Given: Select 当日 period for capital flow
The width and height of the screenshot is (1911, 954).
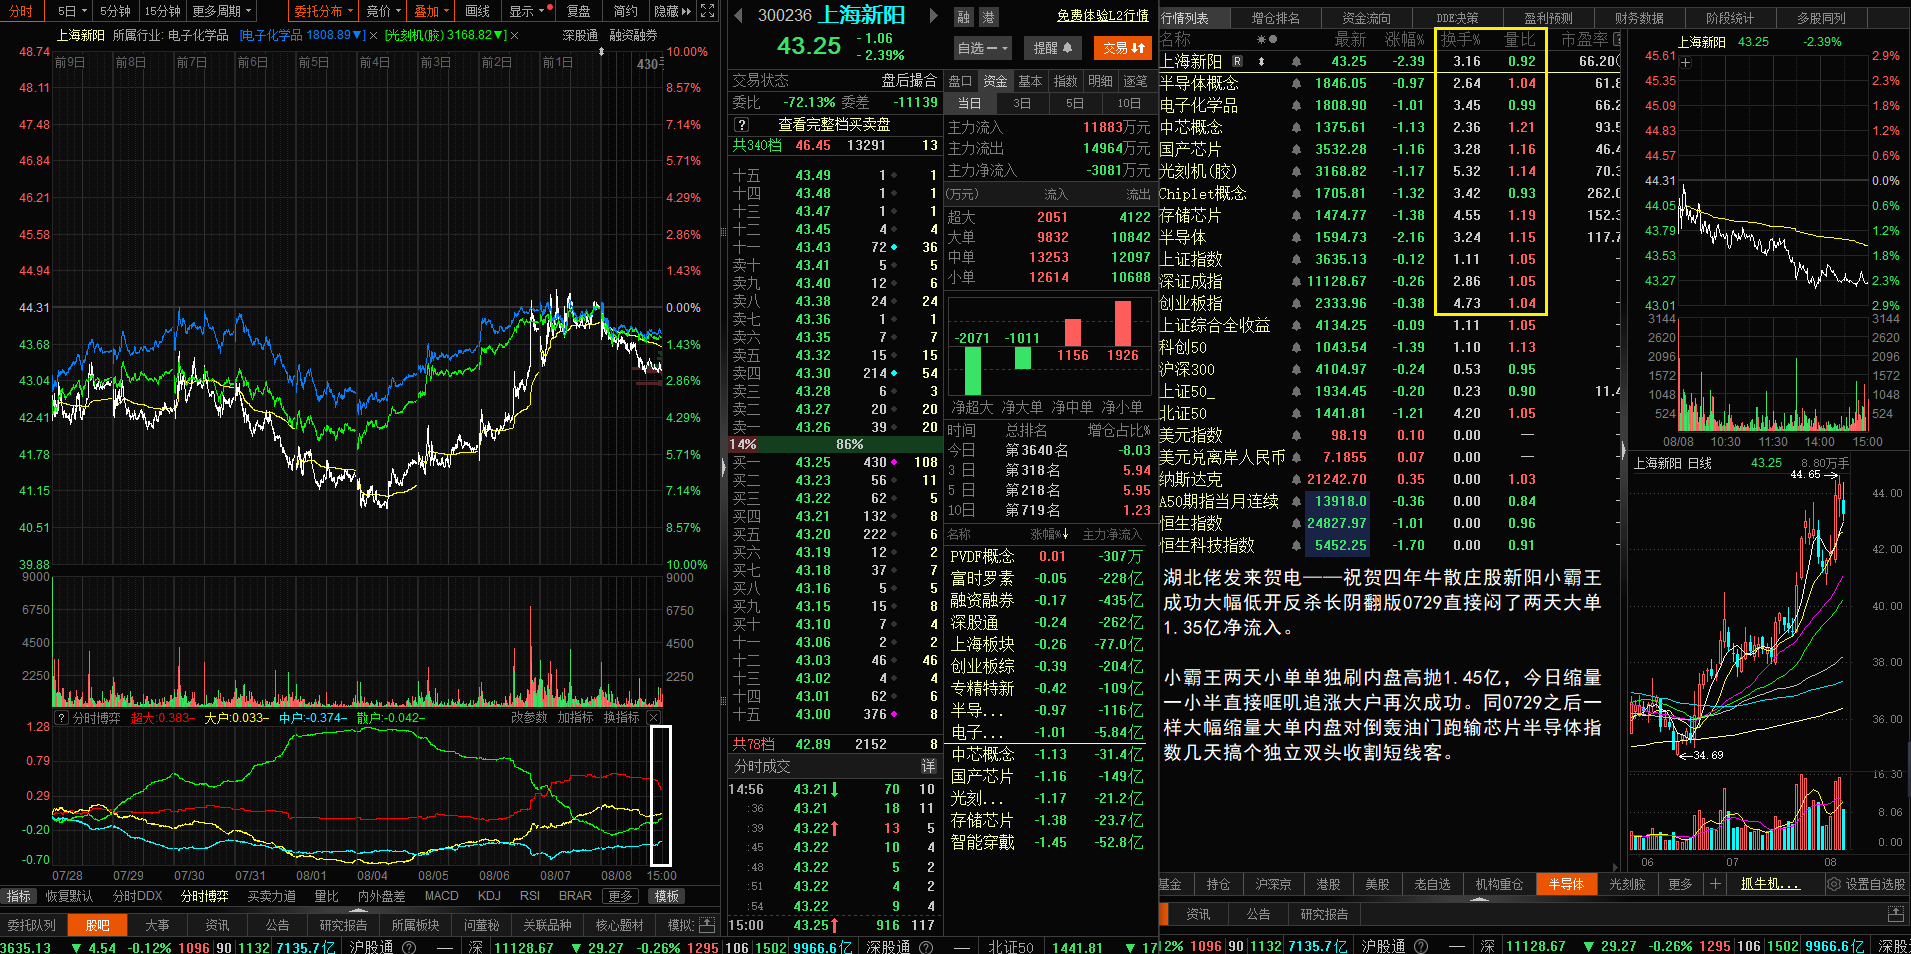Looking at the screenshot, I should [x=969, y=104].
